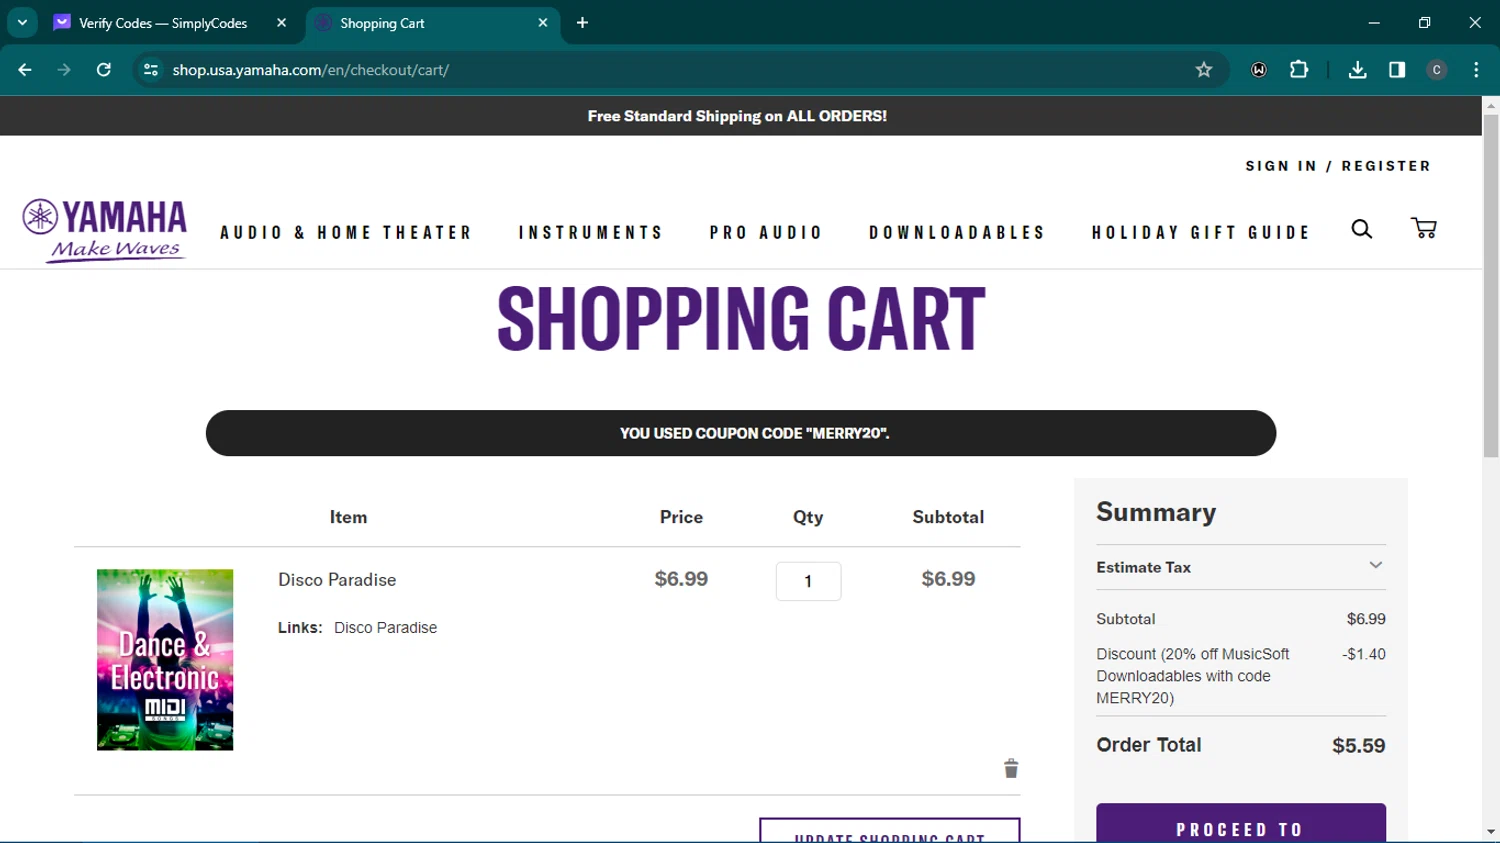Screen dimensions: 1500x843
Task: Open the Pro Audio menu
Action: click(767, 233)
